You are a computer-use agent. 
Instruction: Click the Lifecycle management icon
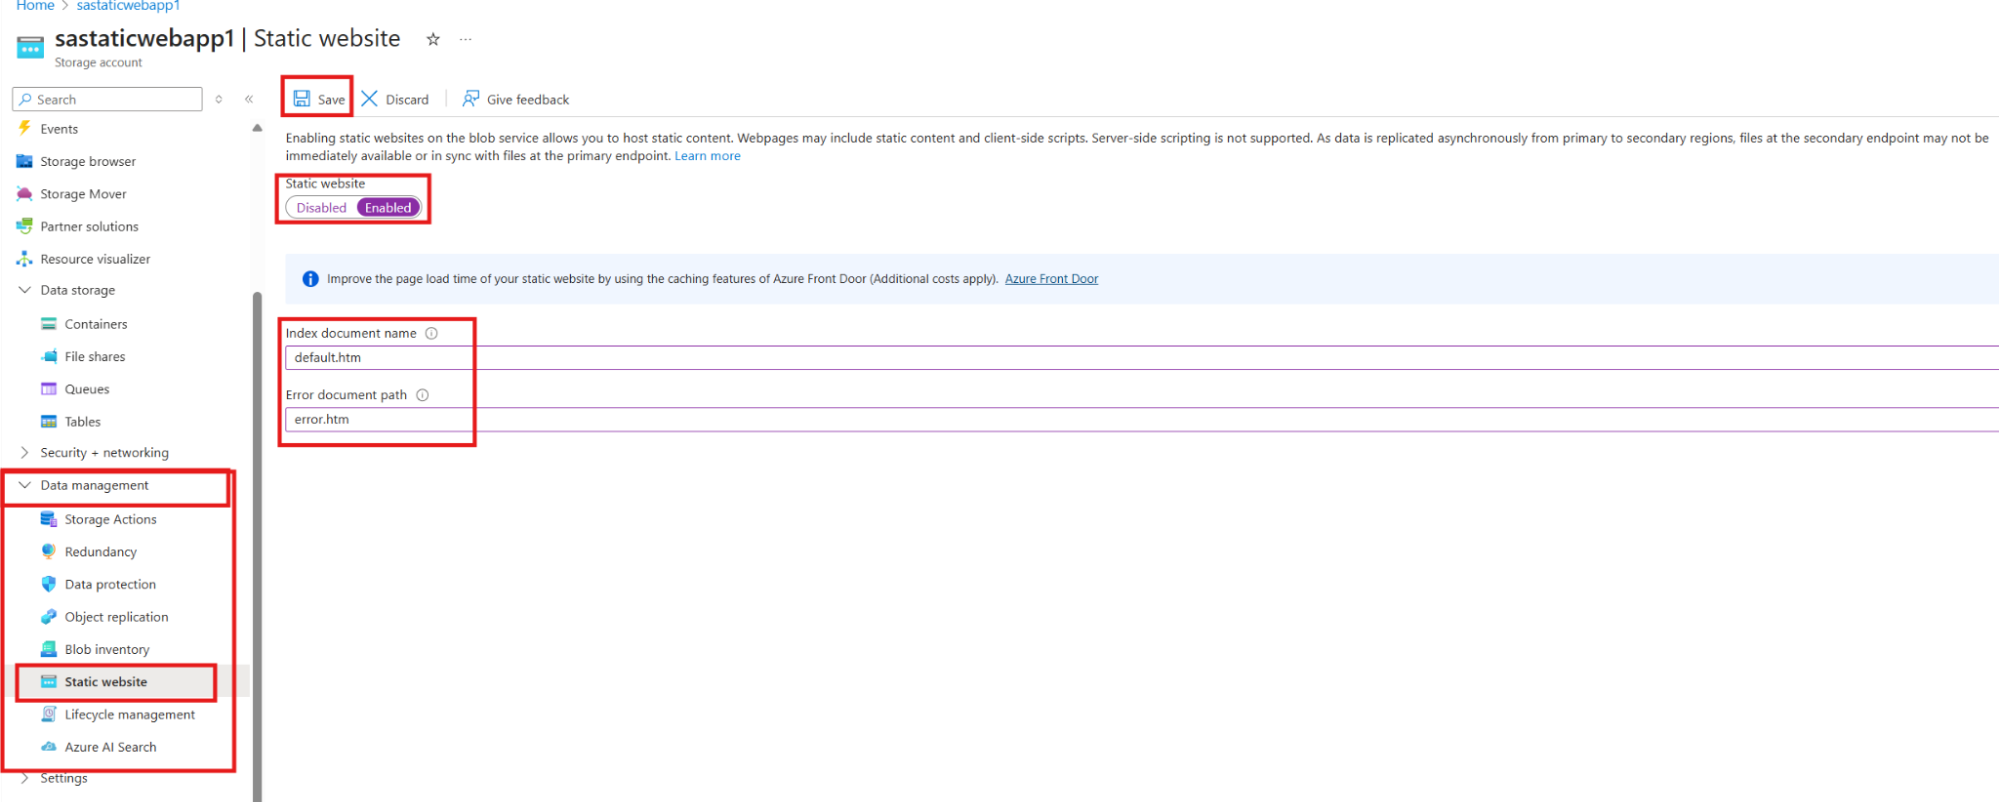49,714
